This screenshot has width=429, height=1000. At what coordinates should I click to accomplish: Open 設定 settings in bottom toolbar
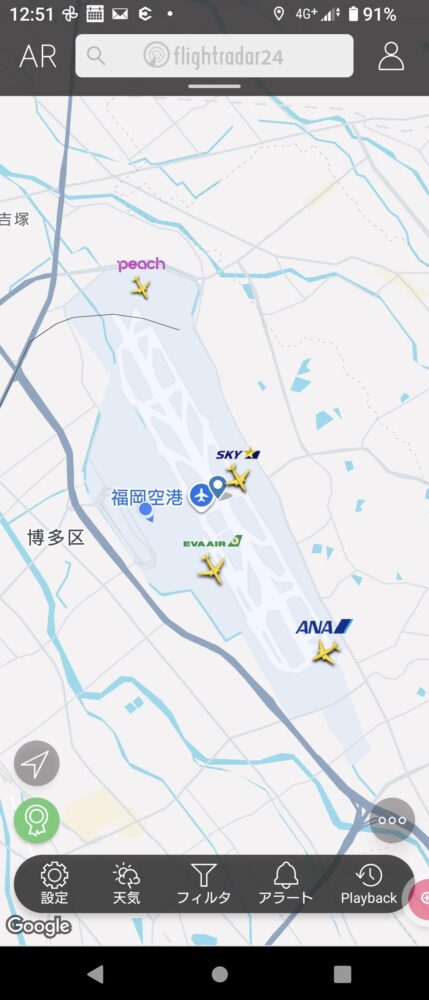(55, 884)
